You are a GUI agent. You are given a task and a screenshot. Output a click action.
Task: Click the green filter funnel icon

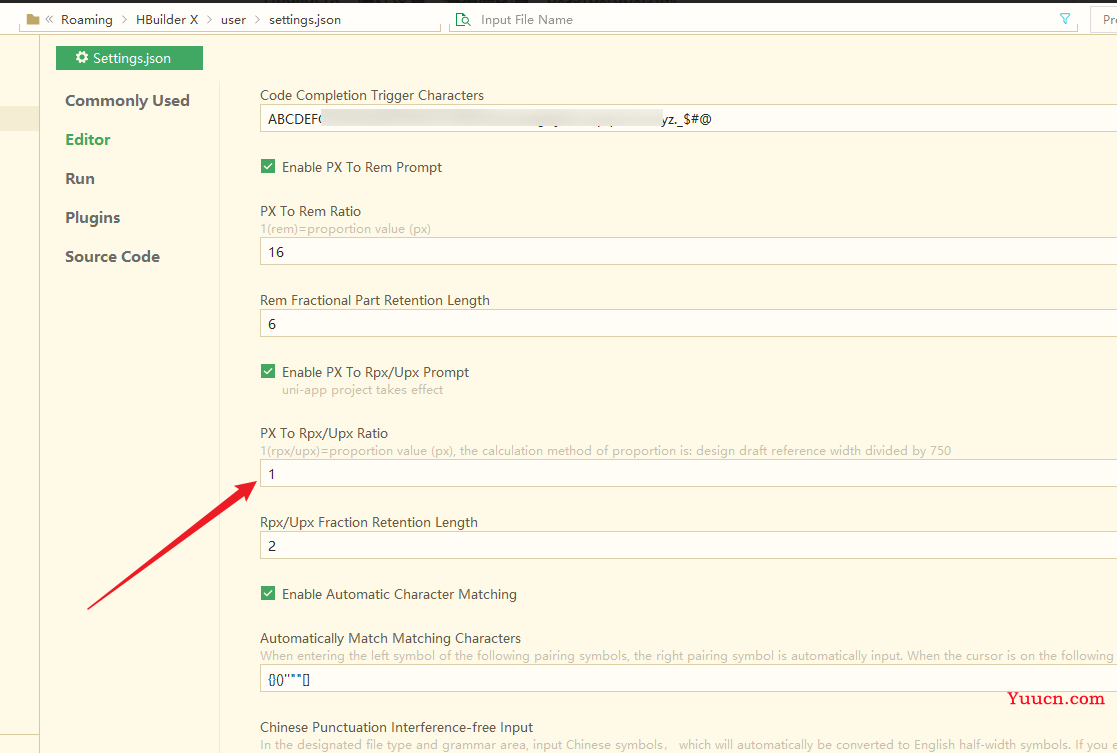(1065, 19)
